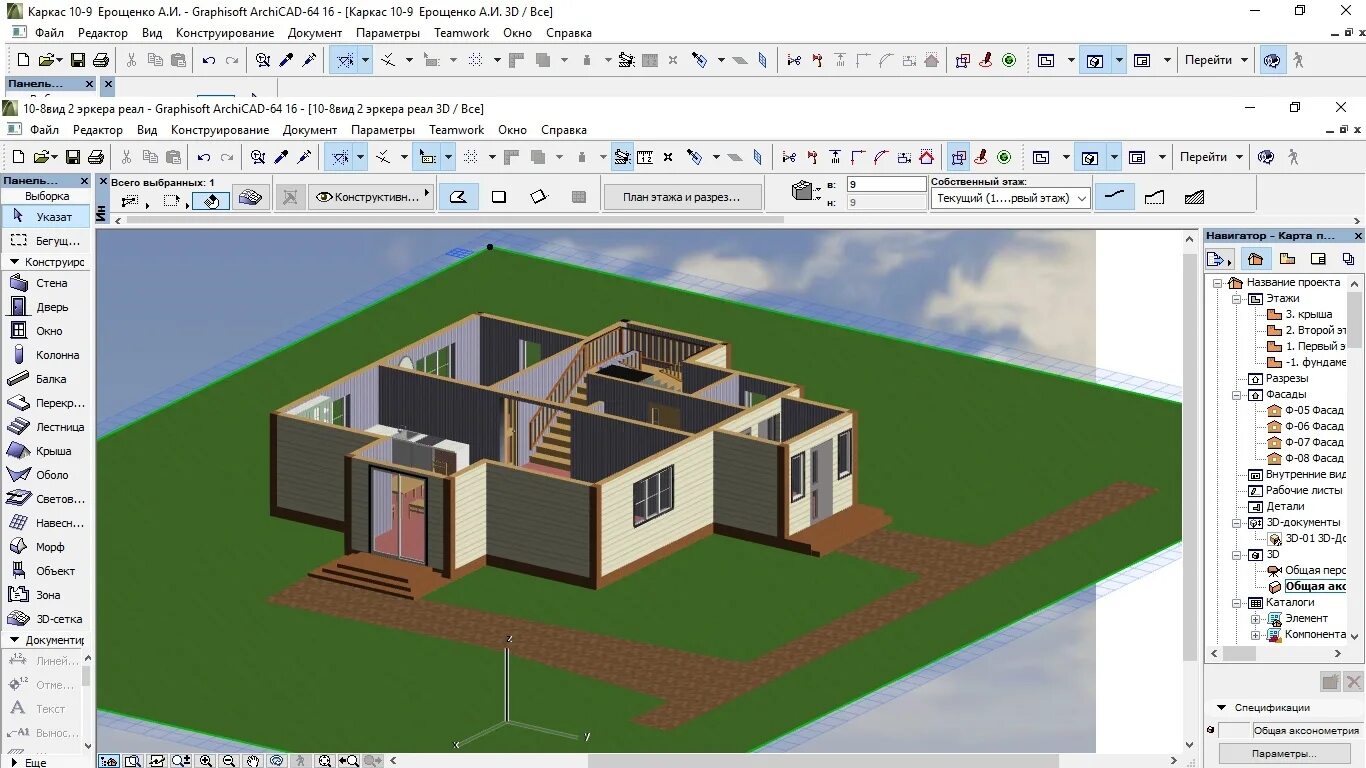Toggle the 3D window button in front toolbar

[x=1090, y=157]
